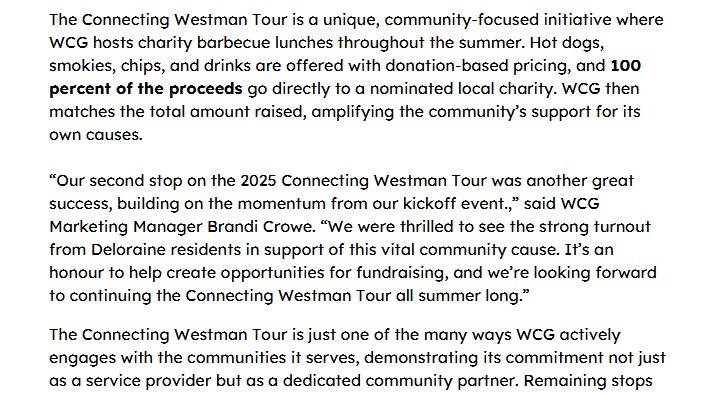Click "2025" in the quote paragraph
Image resolution: width=714 pixels, height=393 pixels.
258,181
